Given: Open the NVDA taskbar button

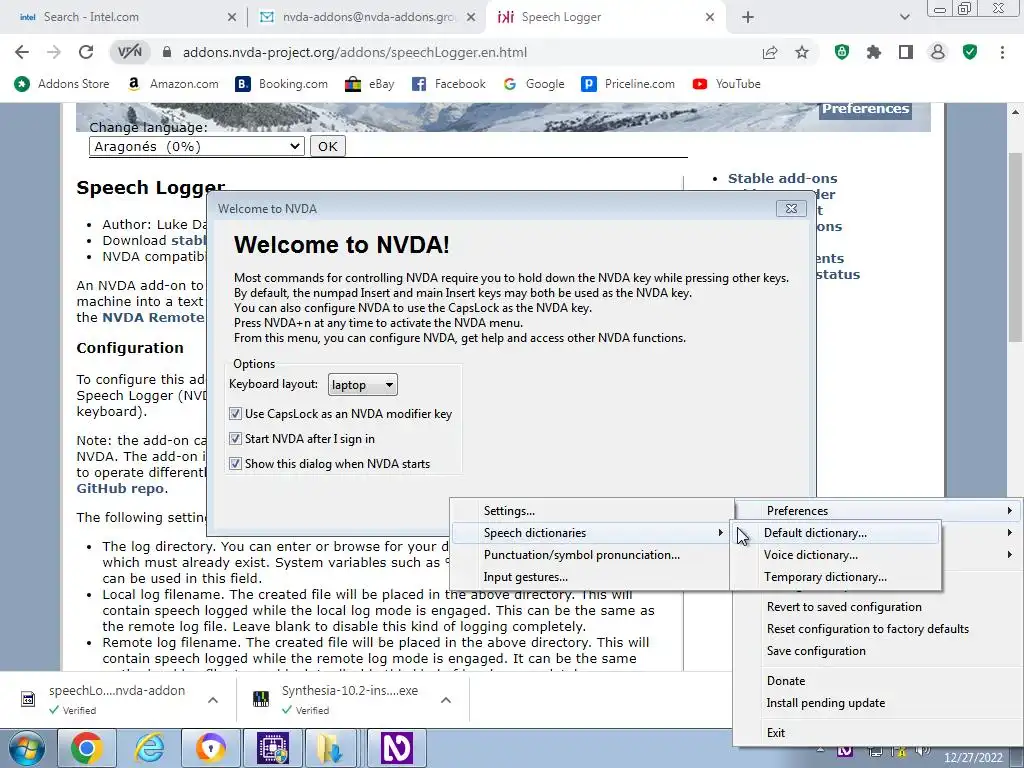Looking at the screenshot, I should tap(396, 748).
